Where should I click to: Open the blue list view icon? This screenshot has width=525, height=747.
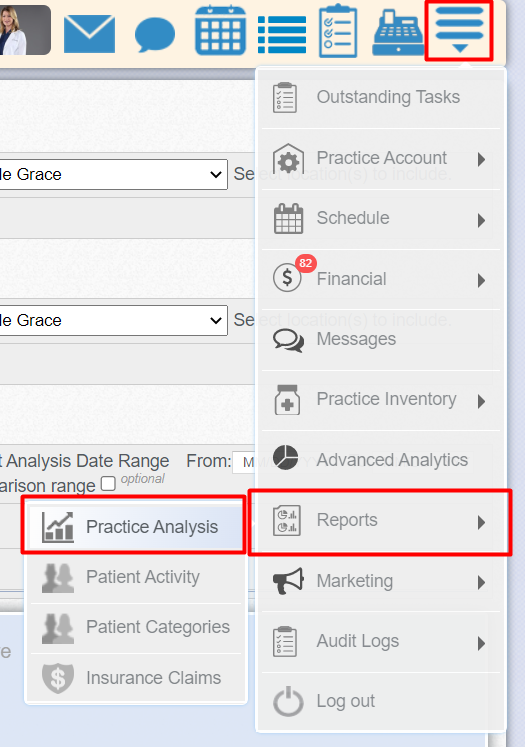click(282, 35)
